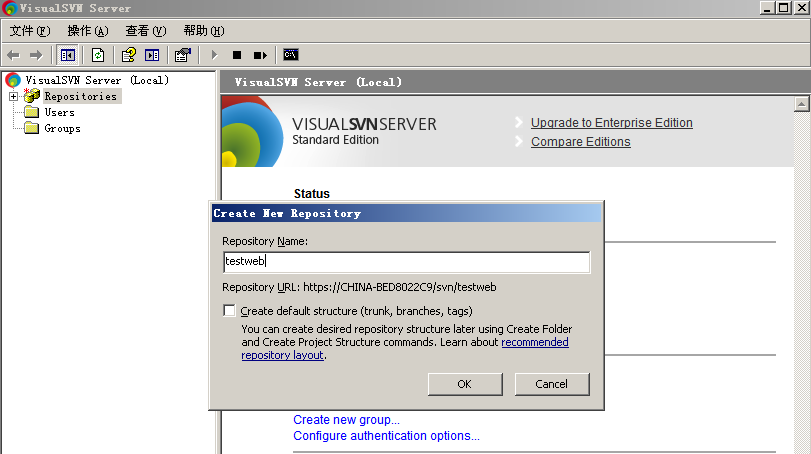This screenshot has height=454, width=811.
Task: Click the Users folder icon
Action: coord(32,112)
